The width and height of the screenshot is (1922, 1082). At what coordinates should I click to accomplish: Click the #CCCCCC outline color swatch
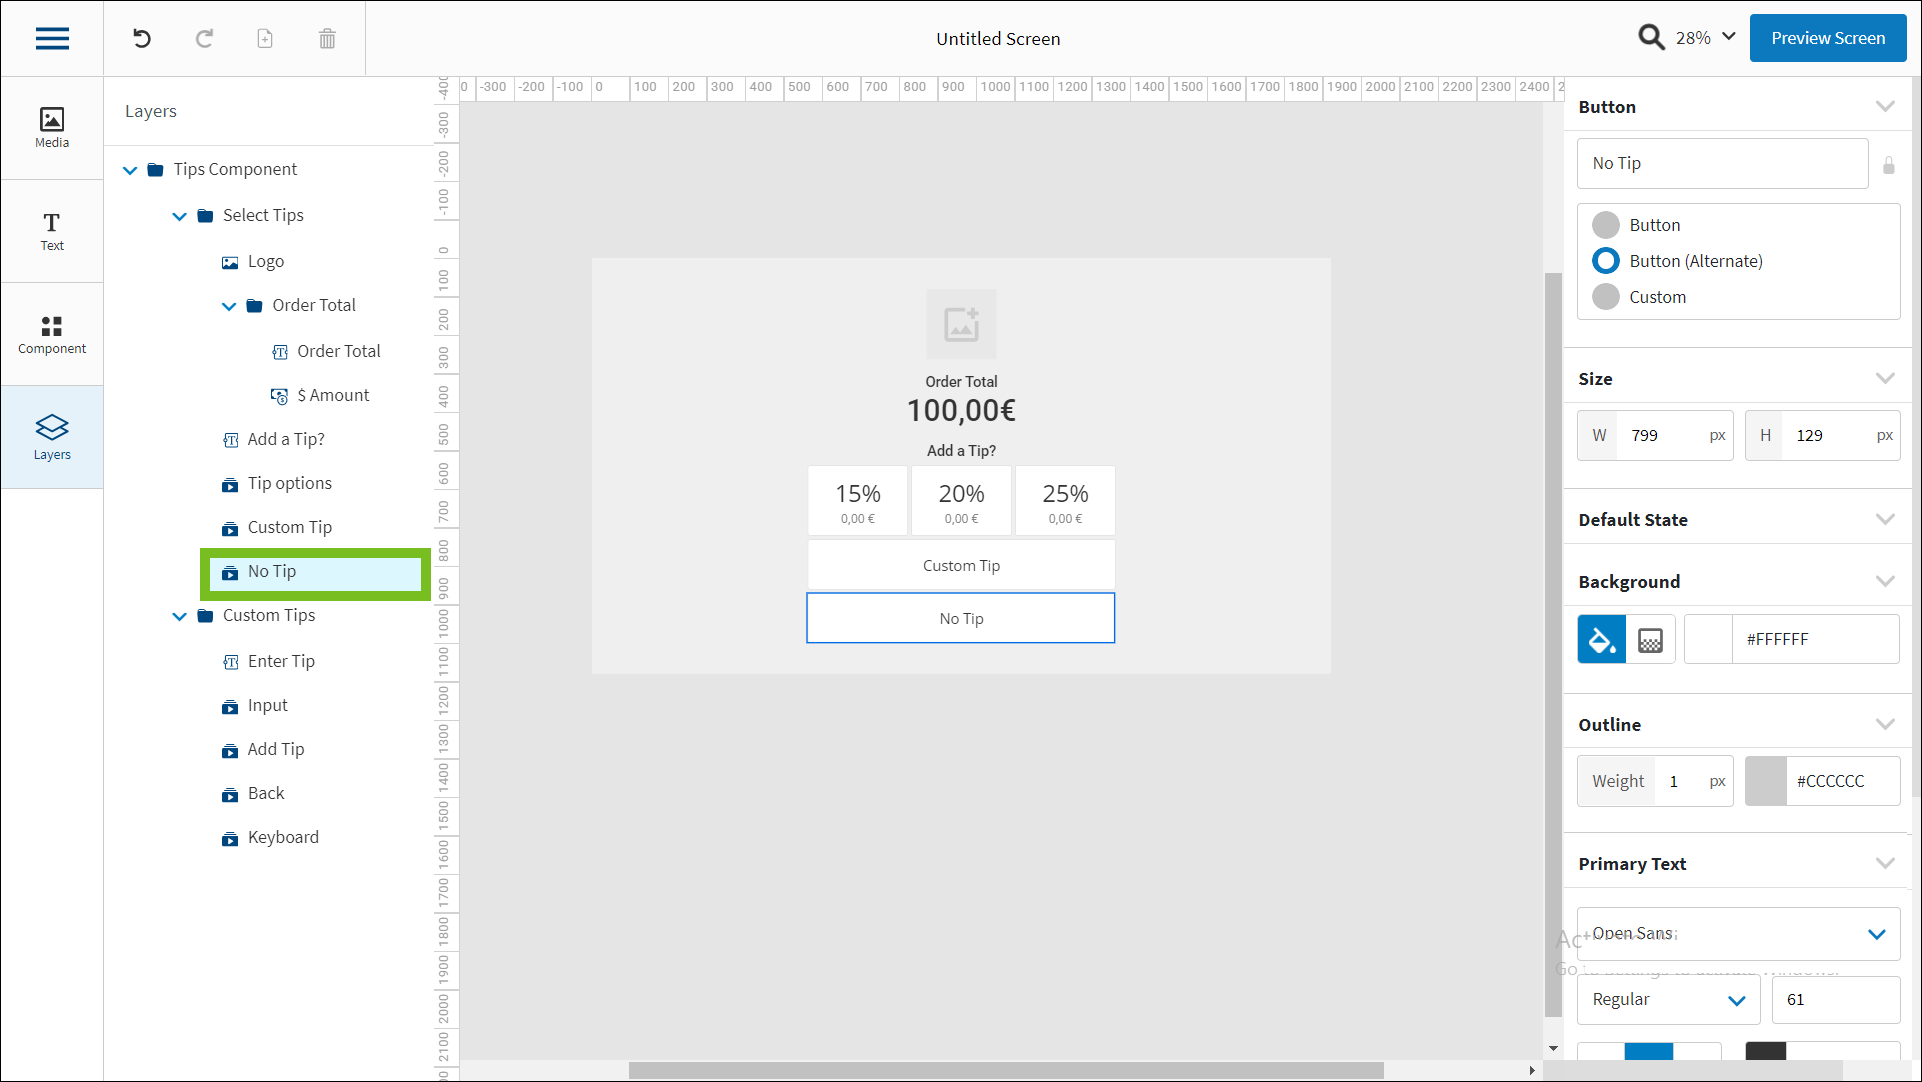pos(1765,781)
